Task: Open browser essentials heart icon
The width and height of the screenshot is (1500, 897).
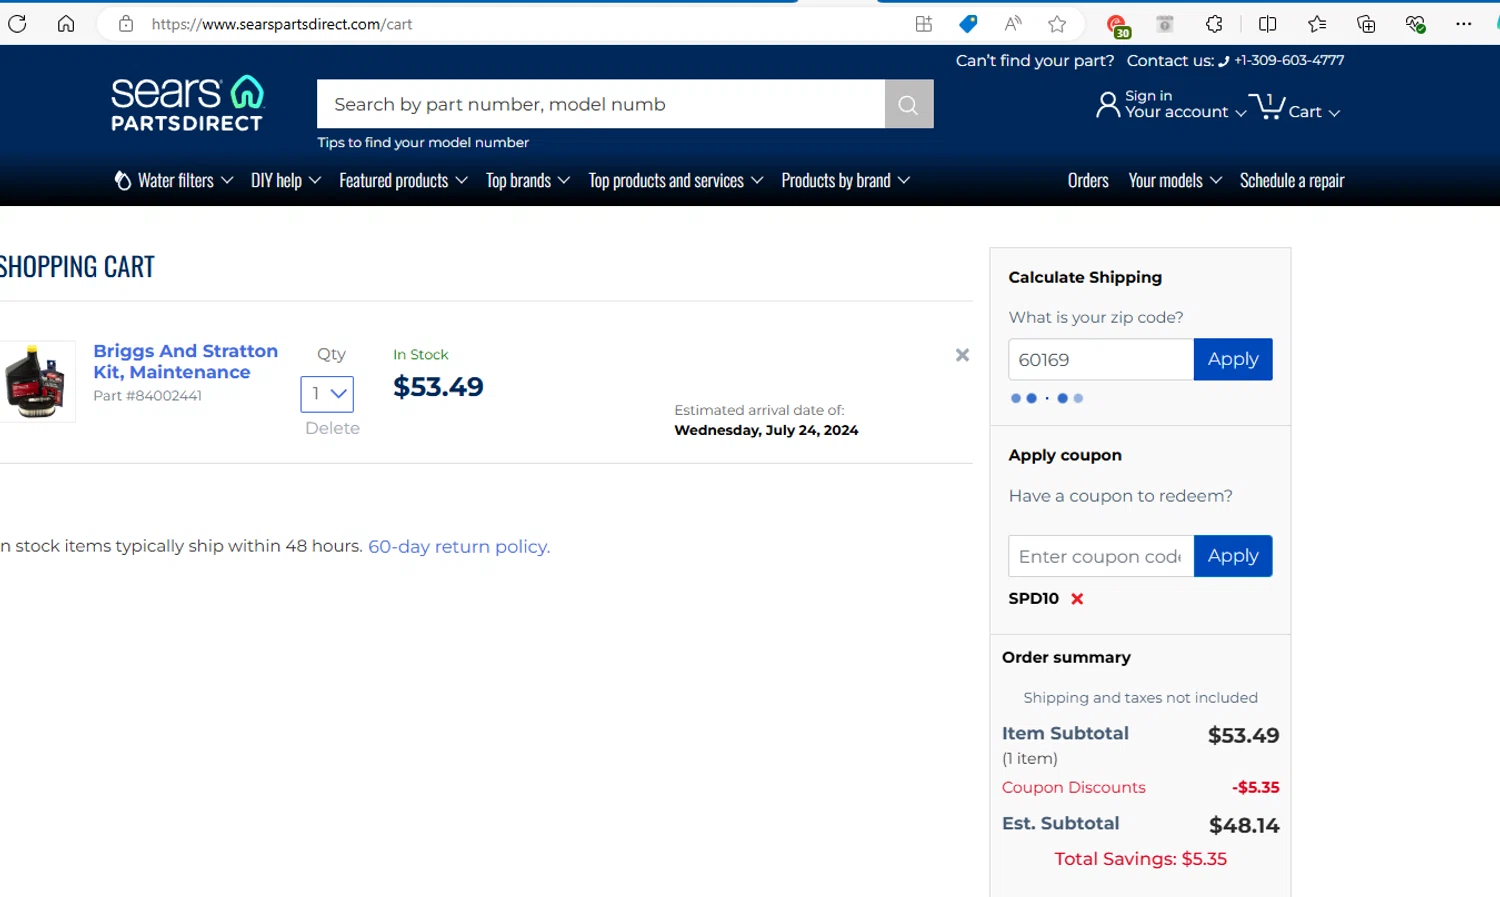Action: [1415, 24]
